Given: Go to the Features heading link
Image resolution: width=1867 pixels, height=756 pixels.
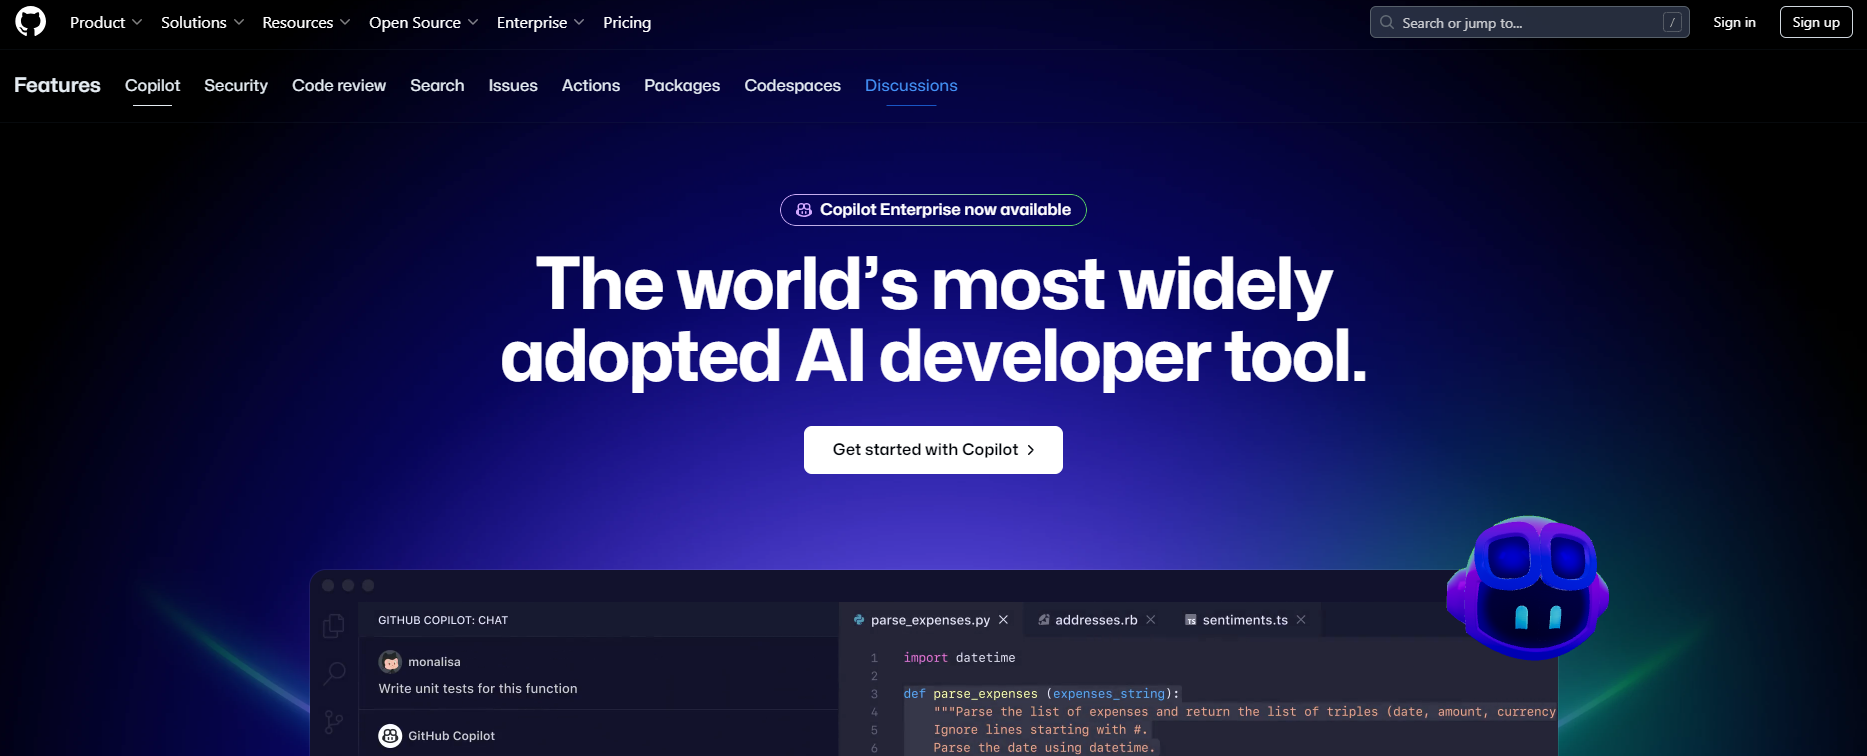Looking at the screenshot, I should pos(57,85).
